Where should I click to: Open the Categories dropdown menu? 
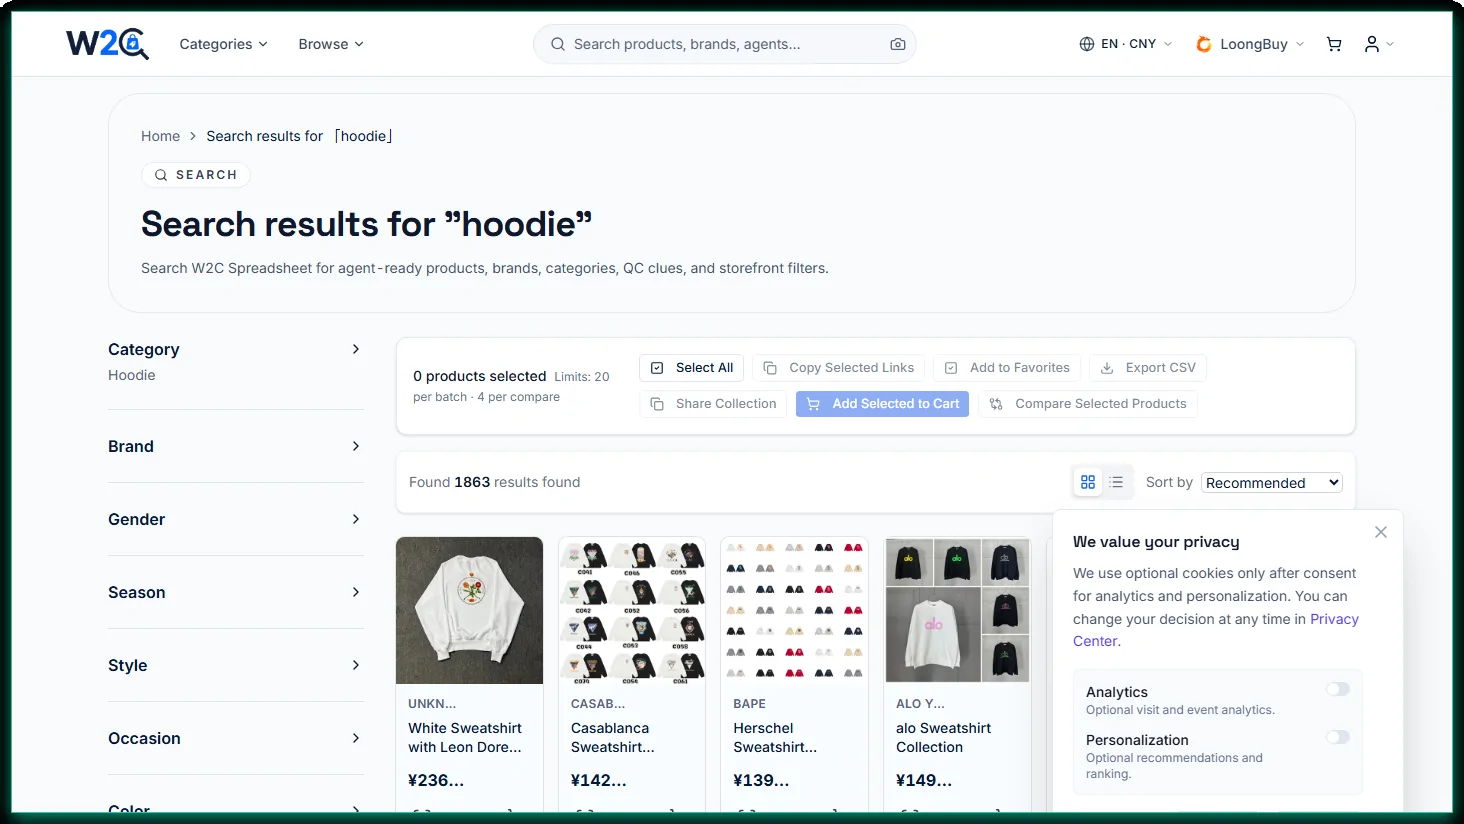click(223, 44)
